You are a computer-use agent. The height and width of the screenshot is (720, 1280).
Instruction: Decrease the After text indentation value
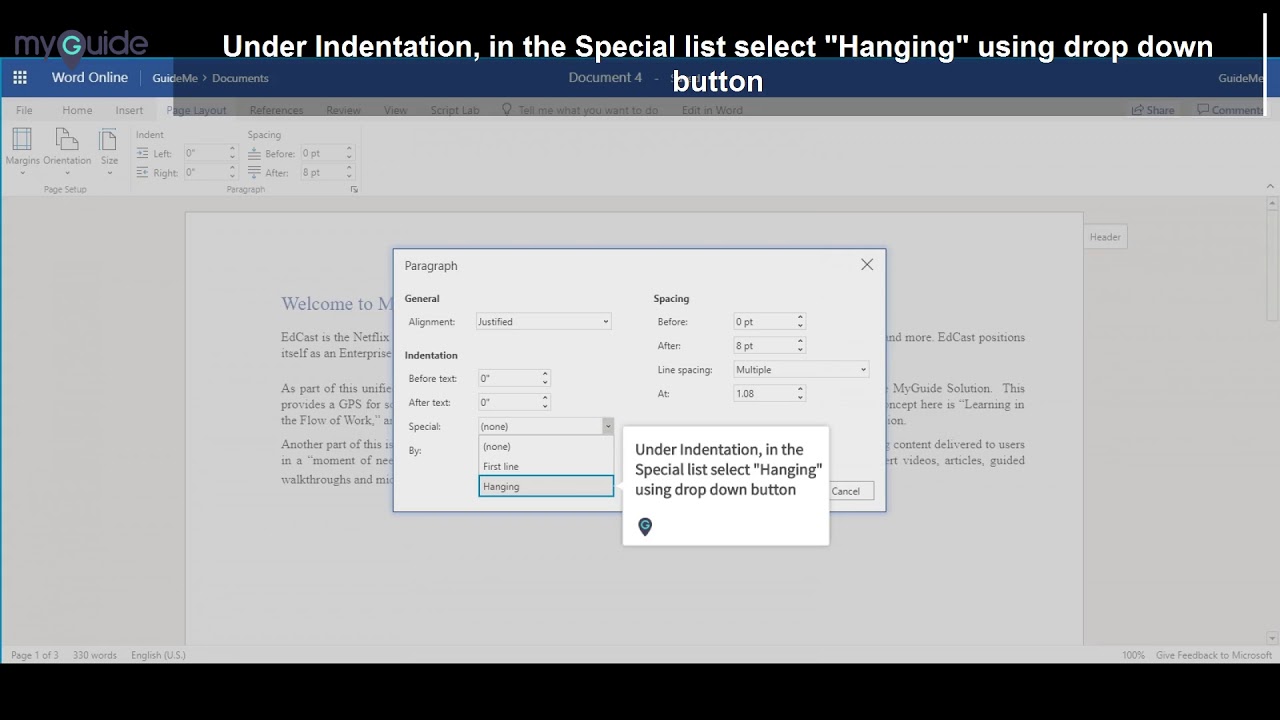pos(545,406)
